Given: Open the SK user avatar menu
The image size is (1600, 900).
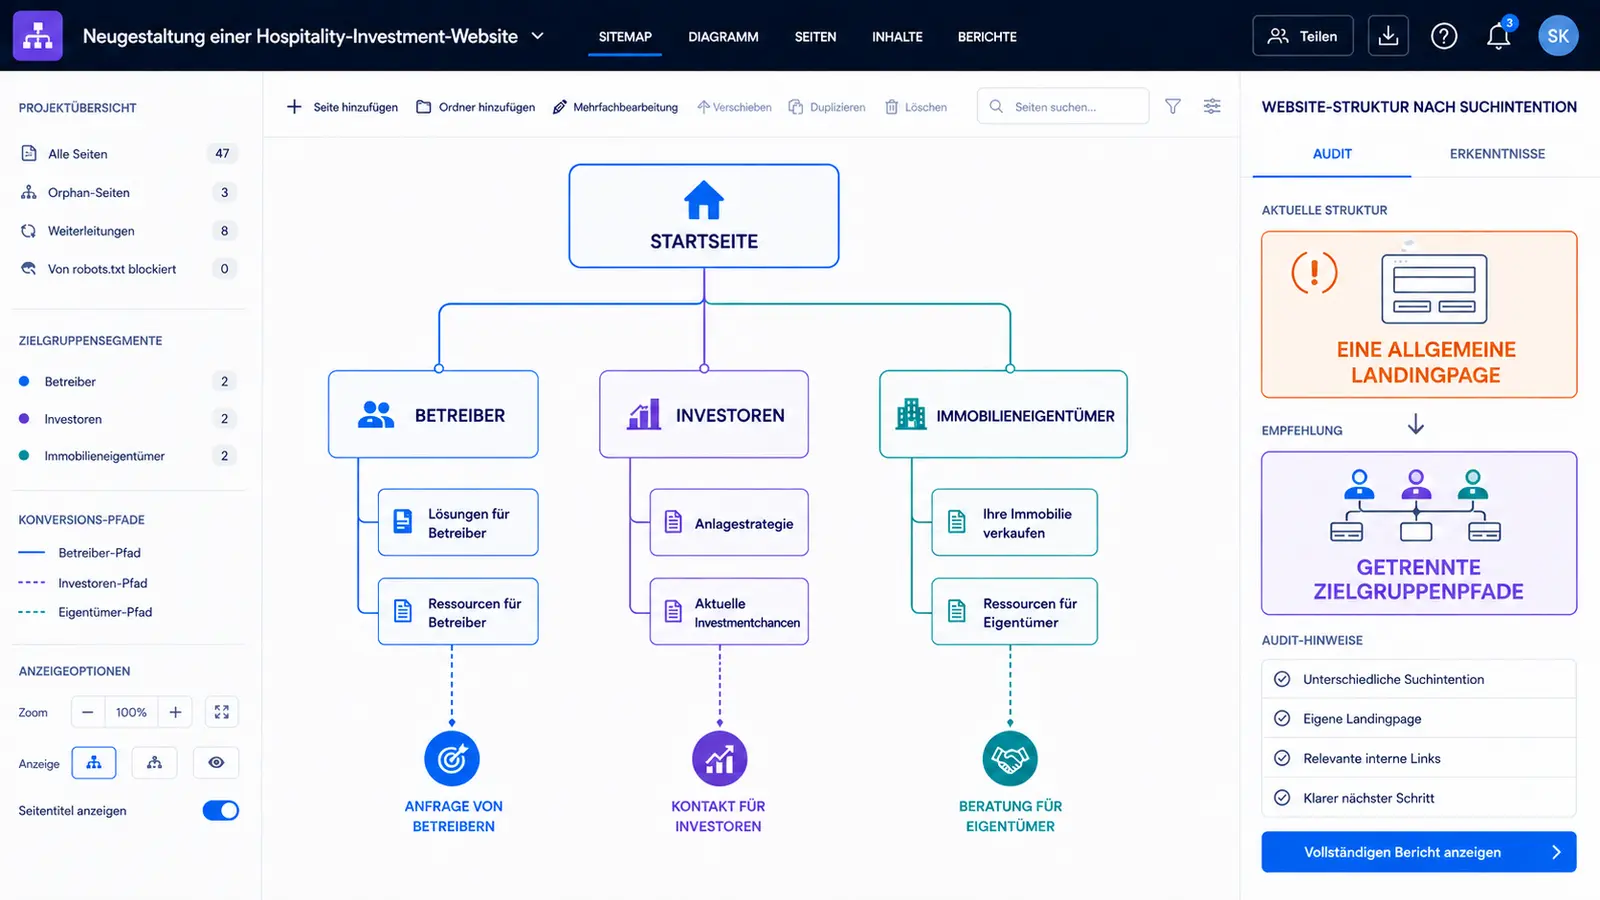Looking at the screenshot, I should [1558, 36].
